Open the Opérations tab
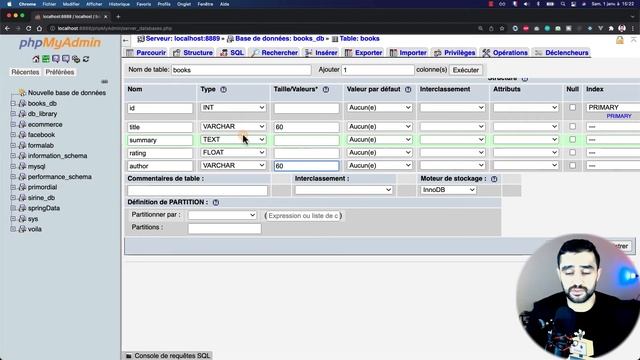The height and width of the screenshot is (360, 640). point(505,53)
